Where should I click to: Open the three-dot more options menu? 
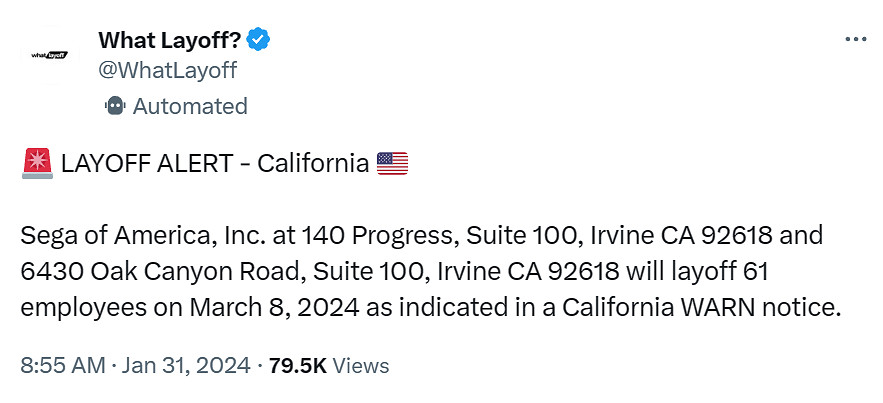pos(855,40)
